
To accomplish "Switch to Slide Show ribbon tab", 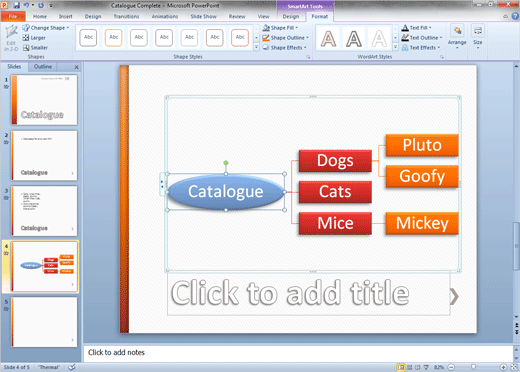I will 203,16.
